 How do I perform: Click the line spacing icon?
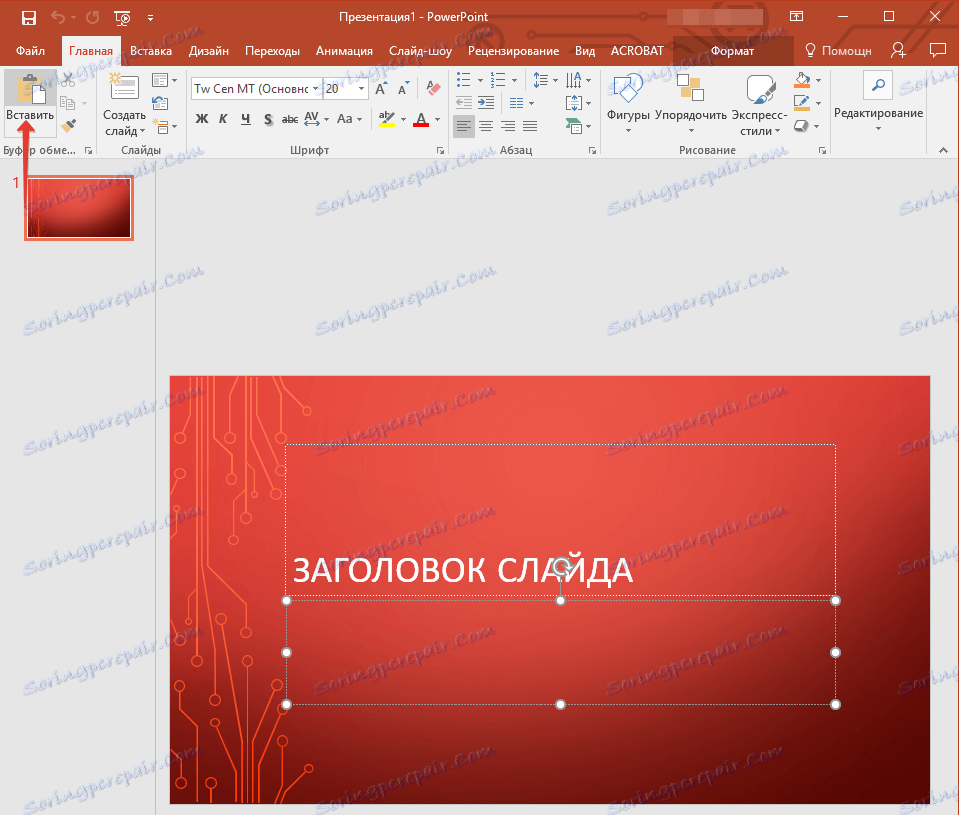541,80
